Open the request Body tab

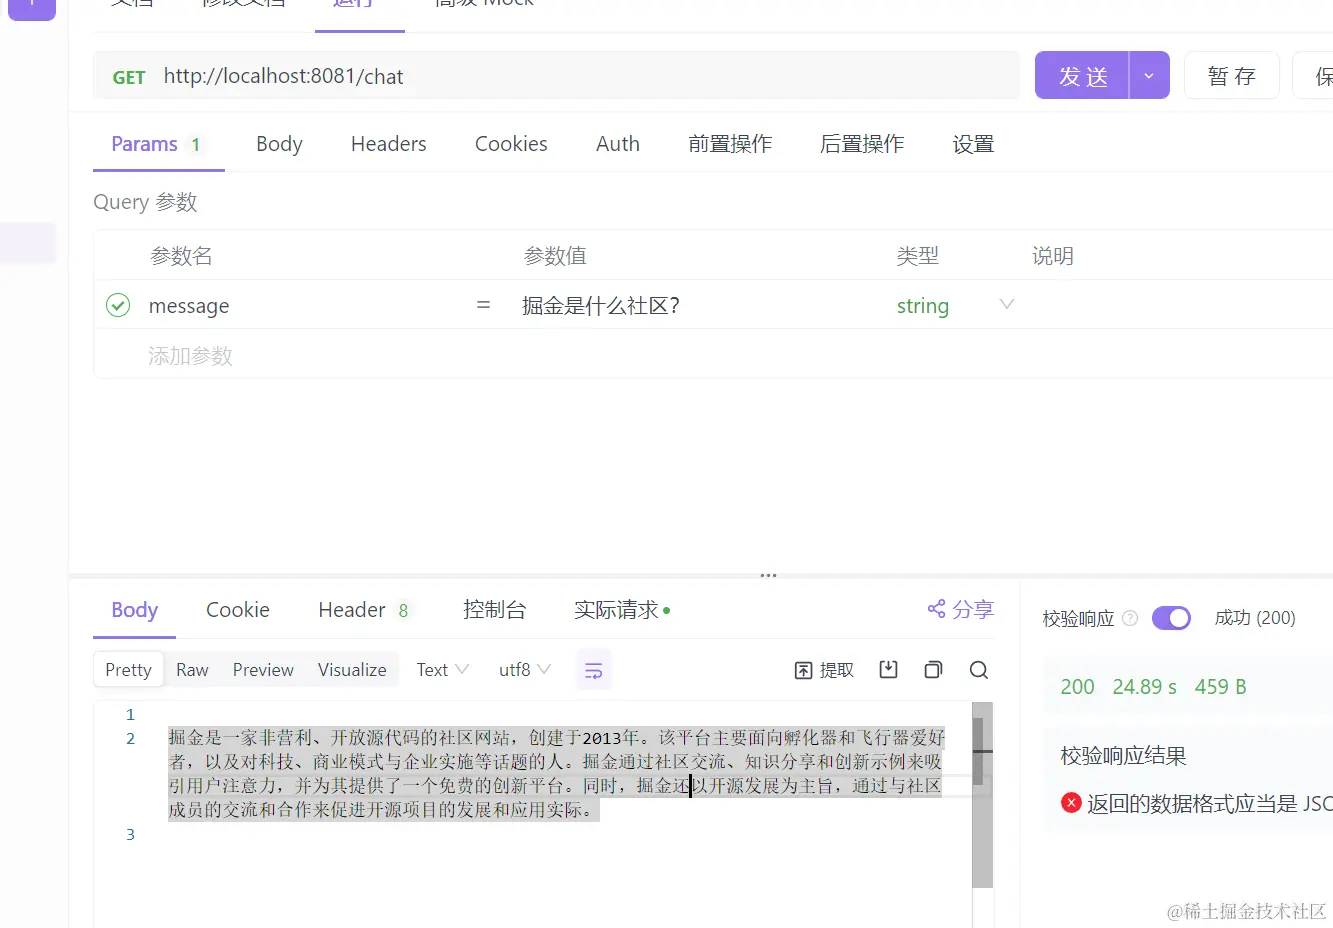click(x=279, y=144)
